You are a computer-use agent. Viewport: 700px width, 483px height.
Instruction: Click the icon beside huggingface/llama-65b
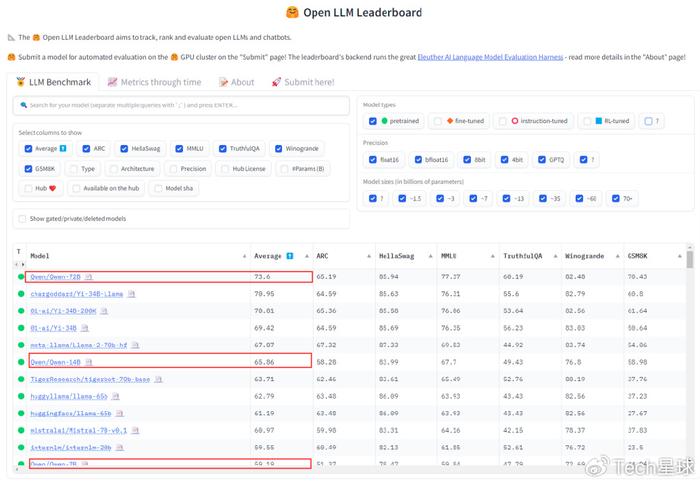(120, 413)
